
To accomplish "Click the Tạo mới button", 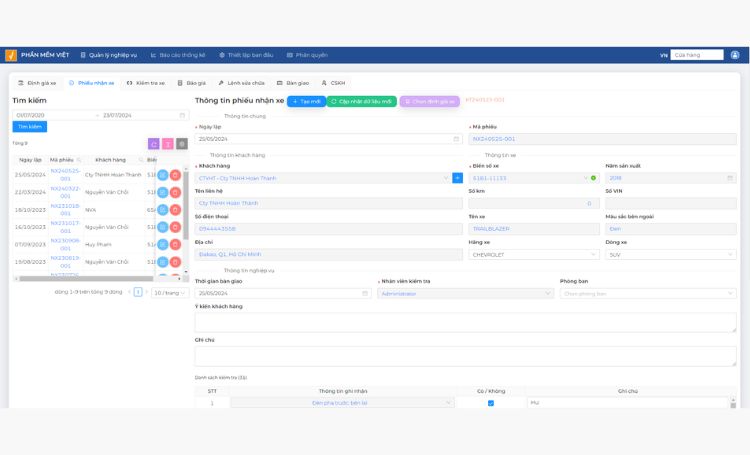I will pyautogui.click(x=306, y=101).
